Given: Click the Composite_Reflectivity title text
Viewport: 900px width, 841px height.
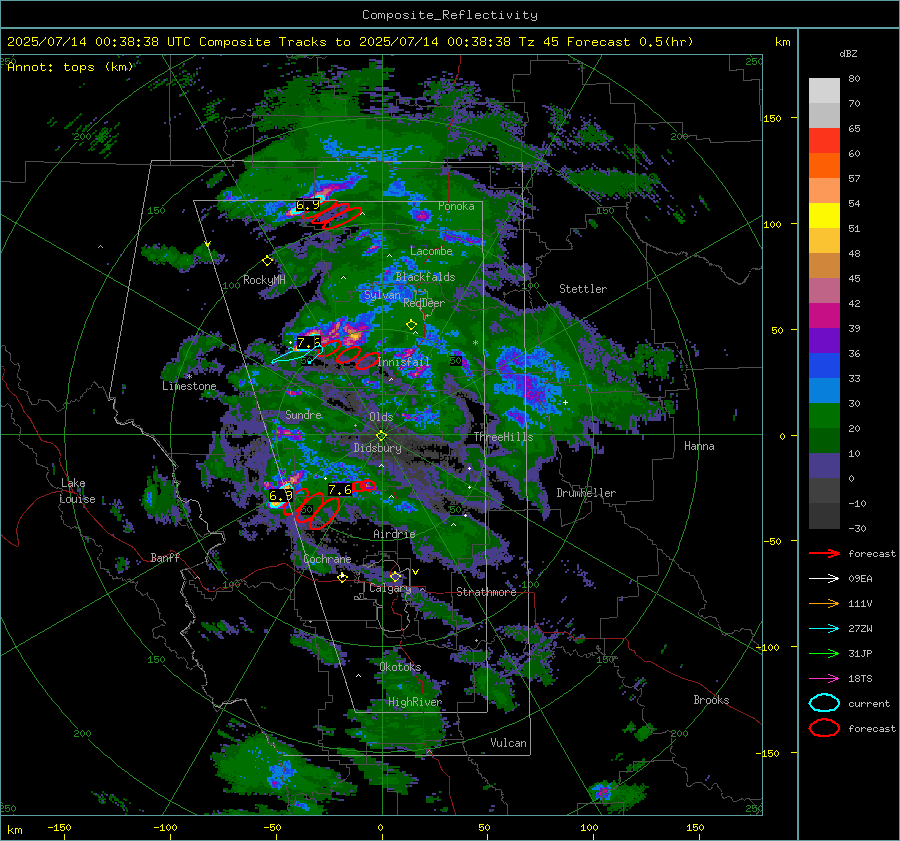Looking at the screenshot, I should pos(450,15).
